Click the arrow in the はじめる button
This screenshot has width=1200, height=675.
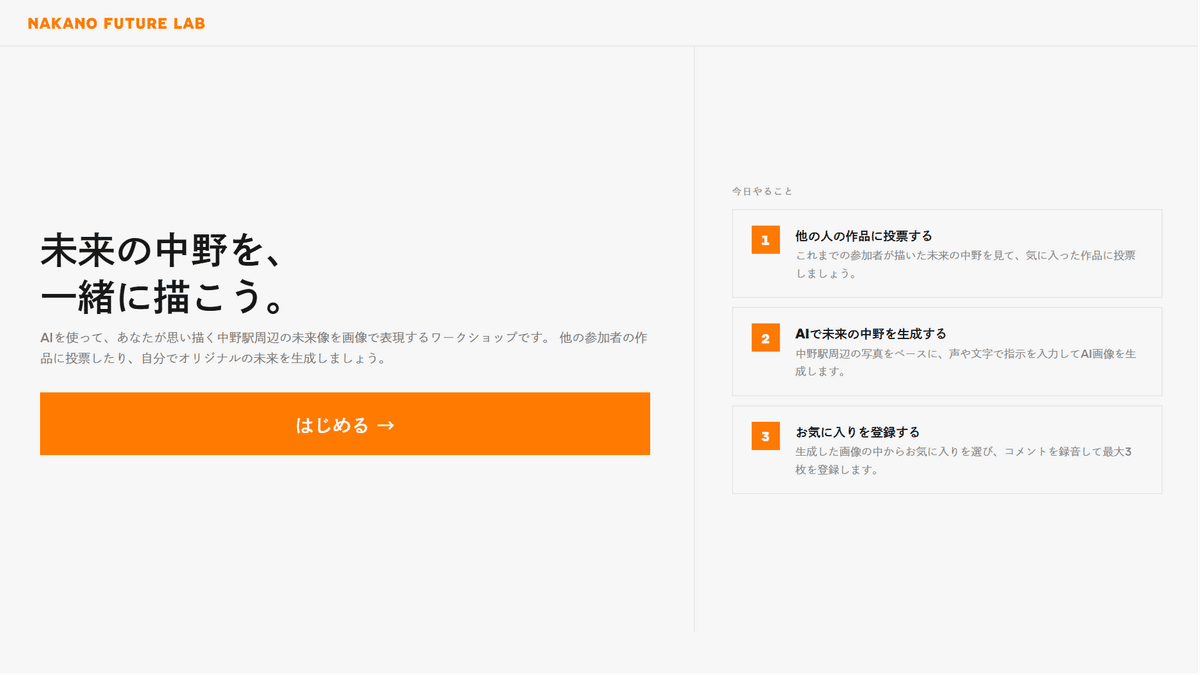pyautogui.click(x=386, y=425)
